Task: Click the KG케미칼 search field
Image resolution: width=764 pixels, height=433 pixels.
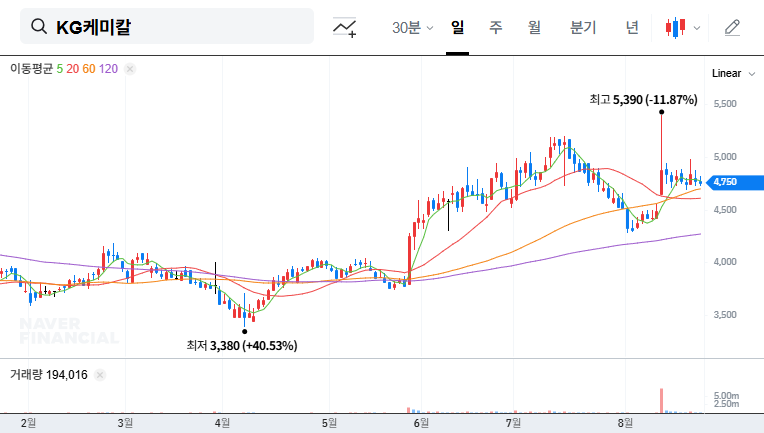Action: (167, 26)
